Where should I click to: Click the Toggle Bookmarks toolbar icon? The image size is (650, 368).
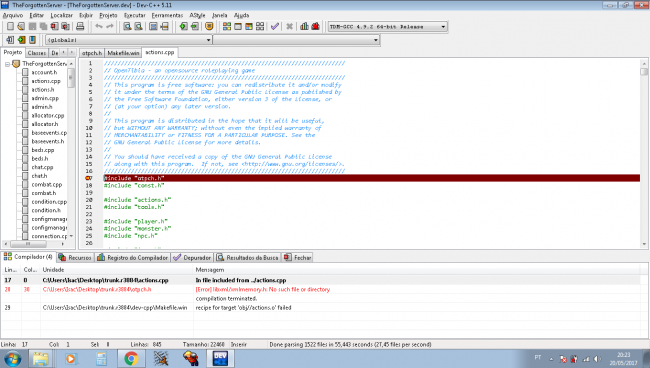click(21, 40)
